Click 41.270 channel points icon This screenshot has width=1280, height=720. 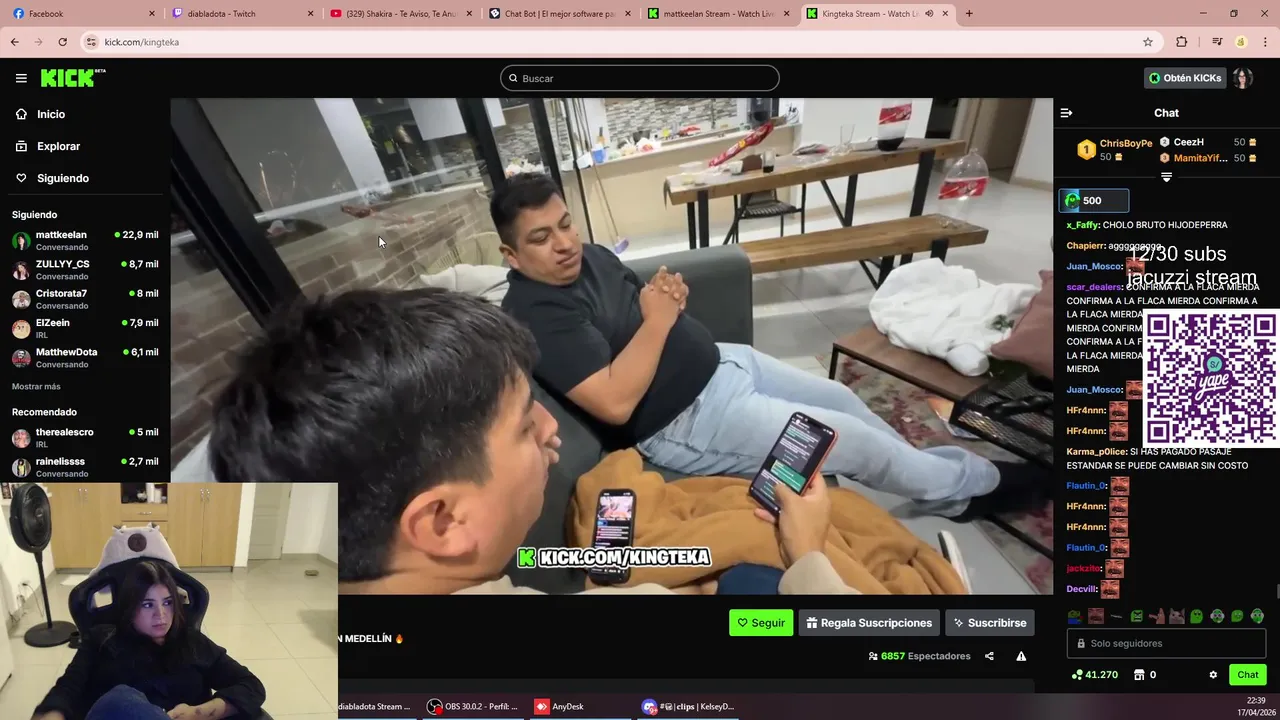[1094, 675]
